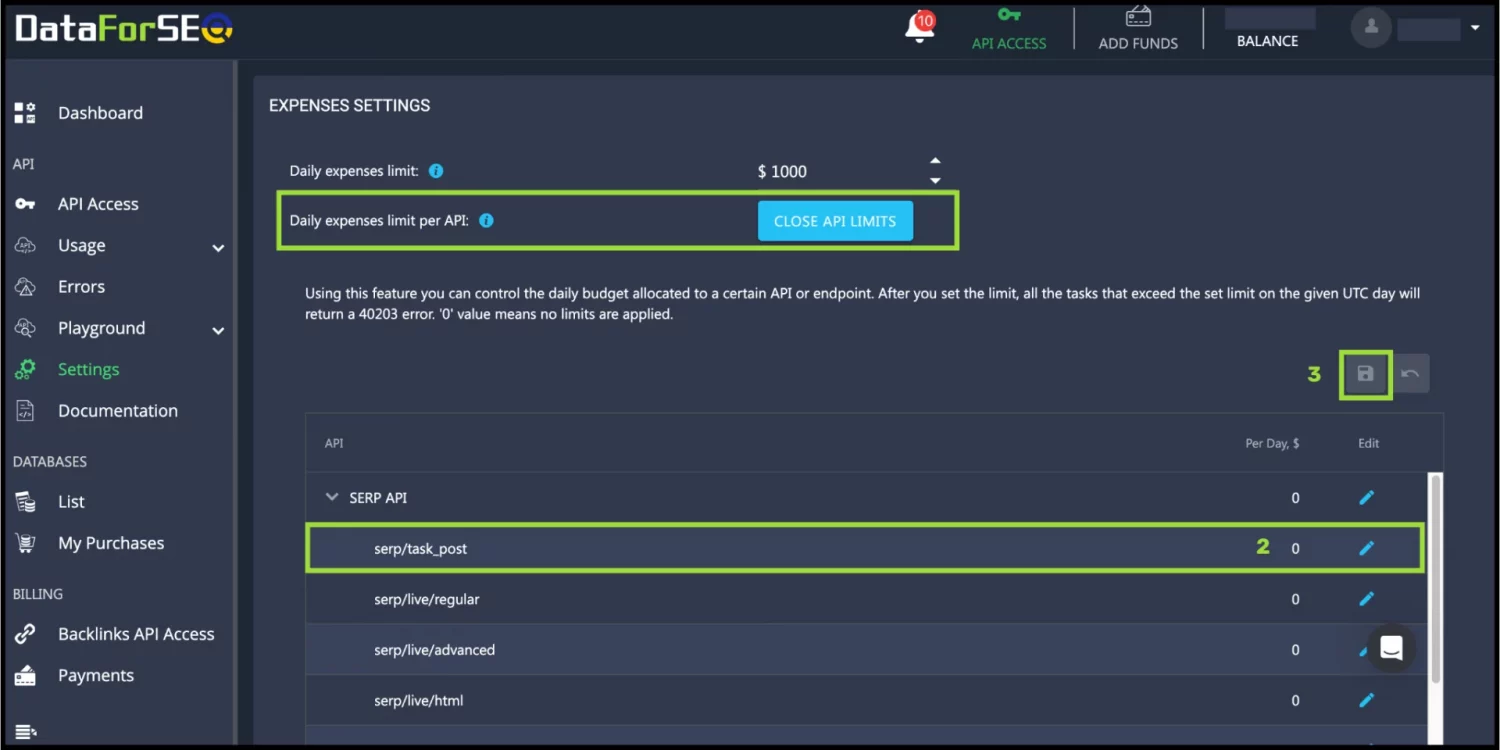Click the databases List sidebar icon
This screenshot has height=750, width=1500.
point(25,502)
